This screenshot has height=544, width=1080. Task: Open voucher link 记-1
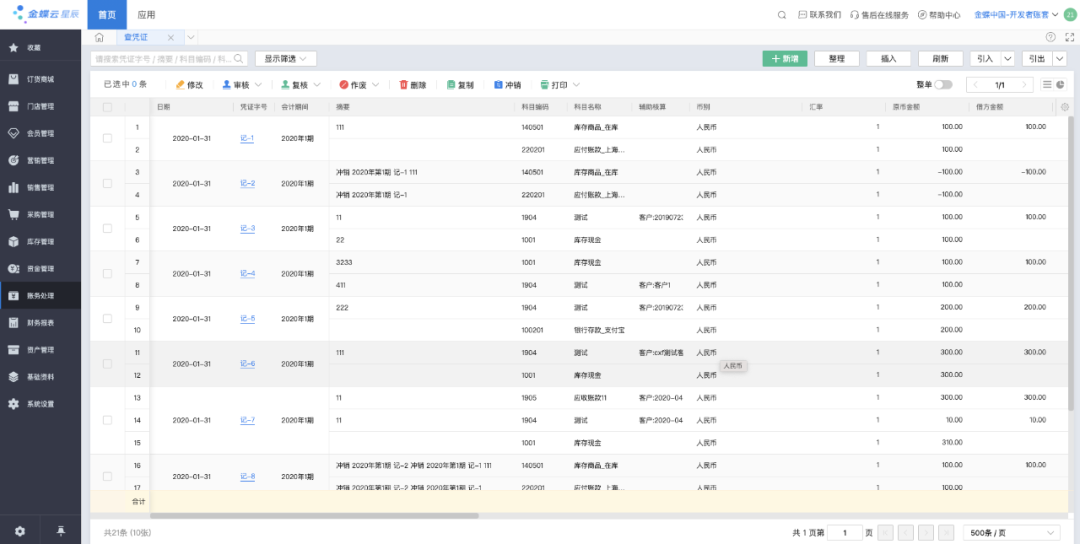247,138
